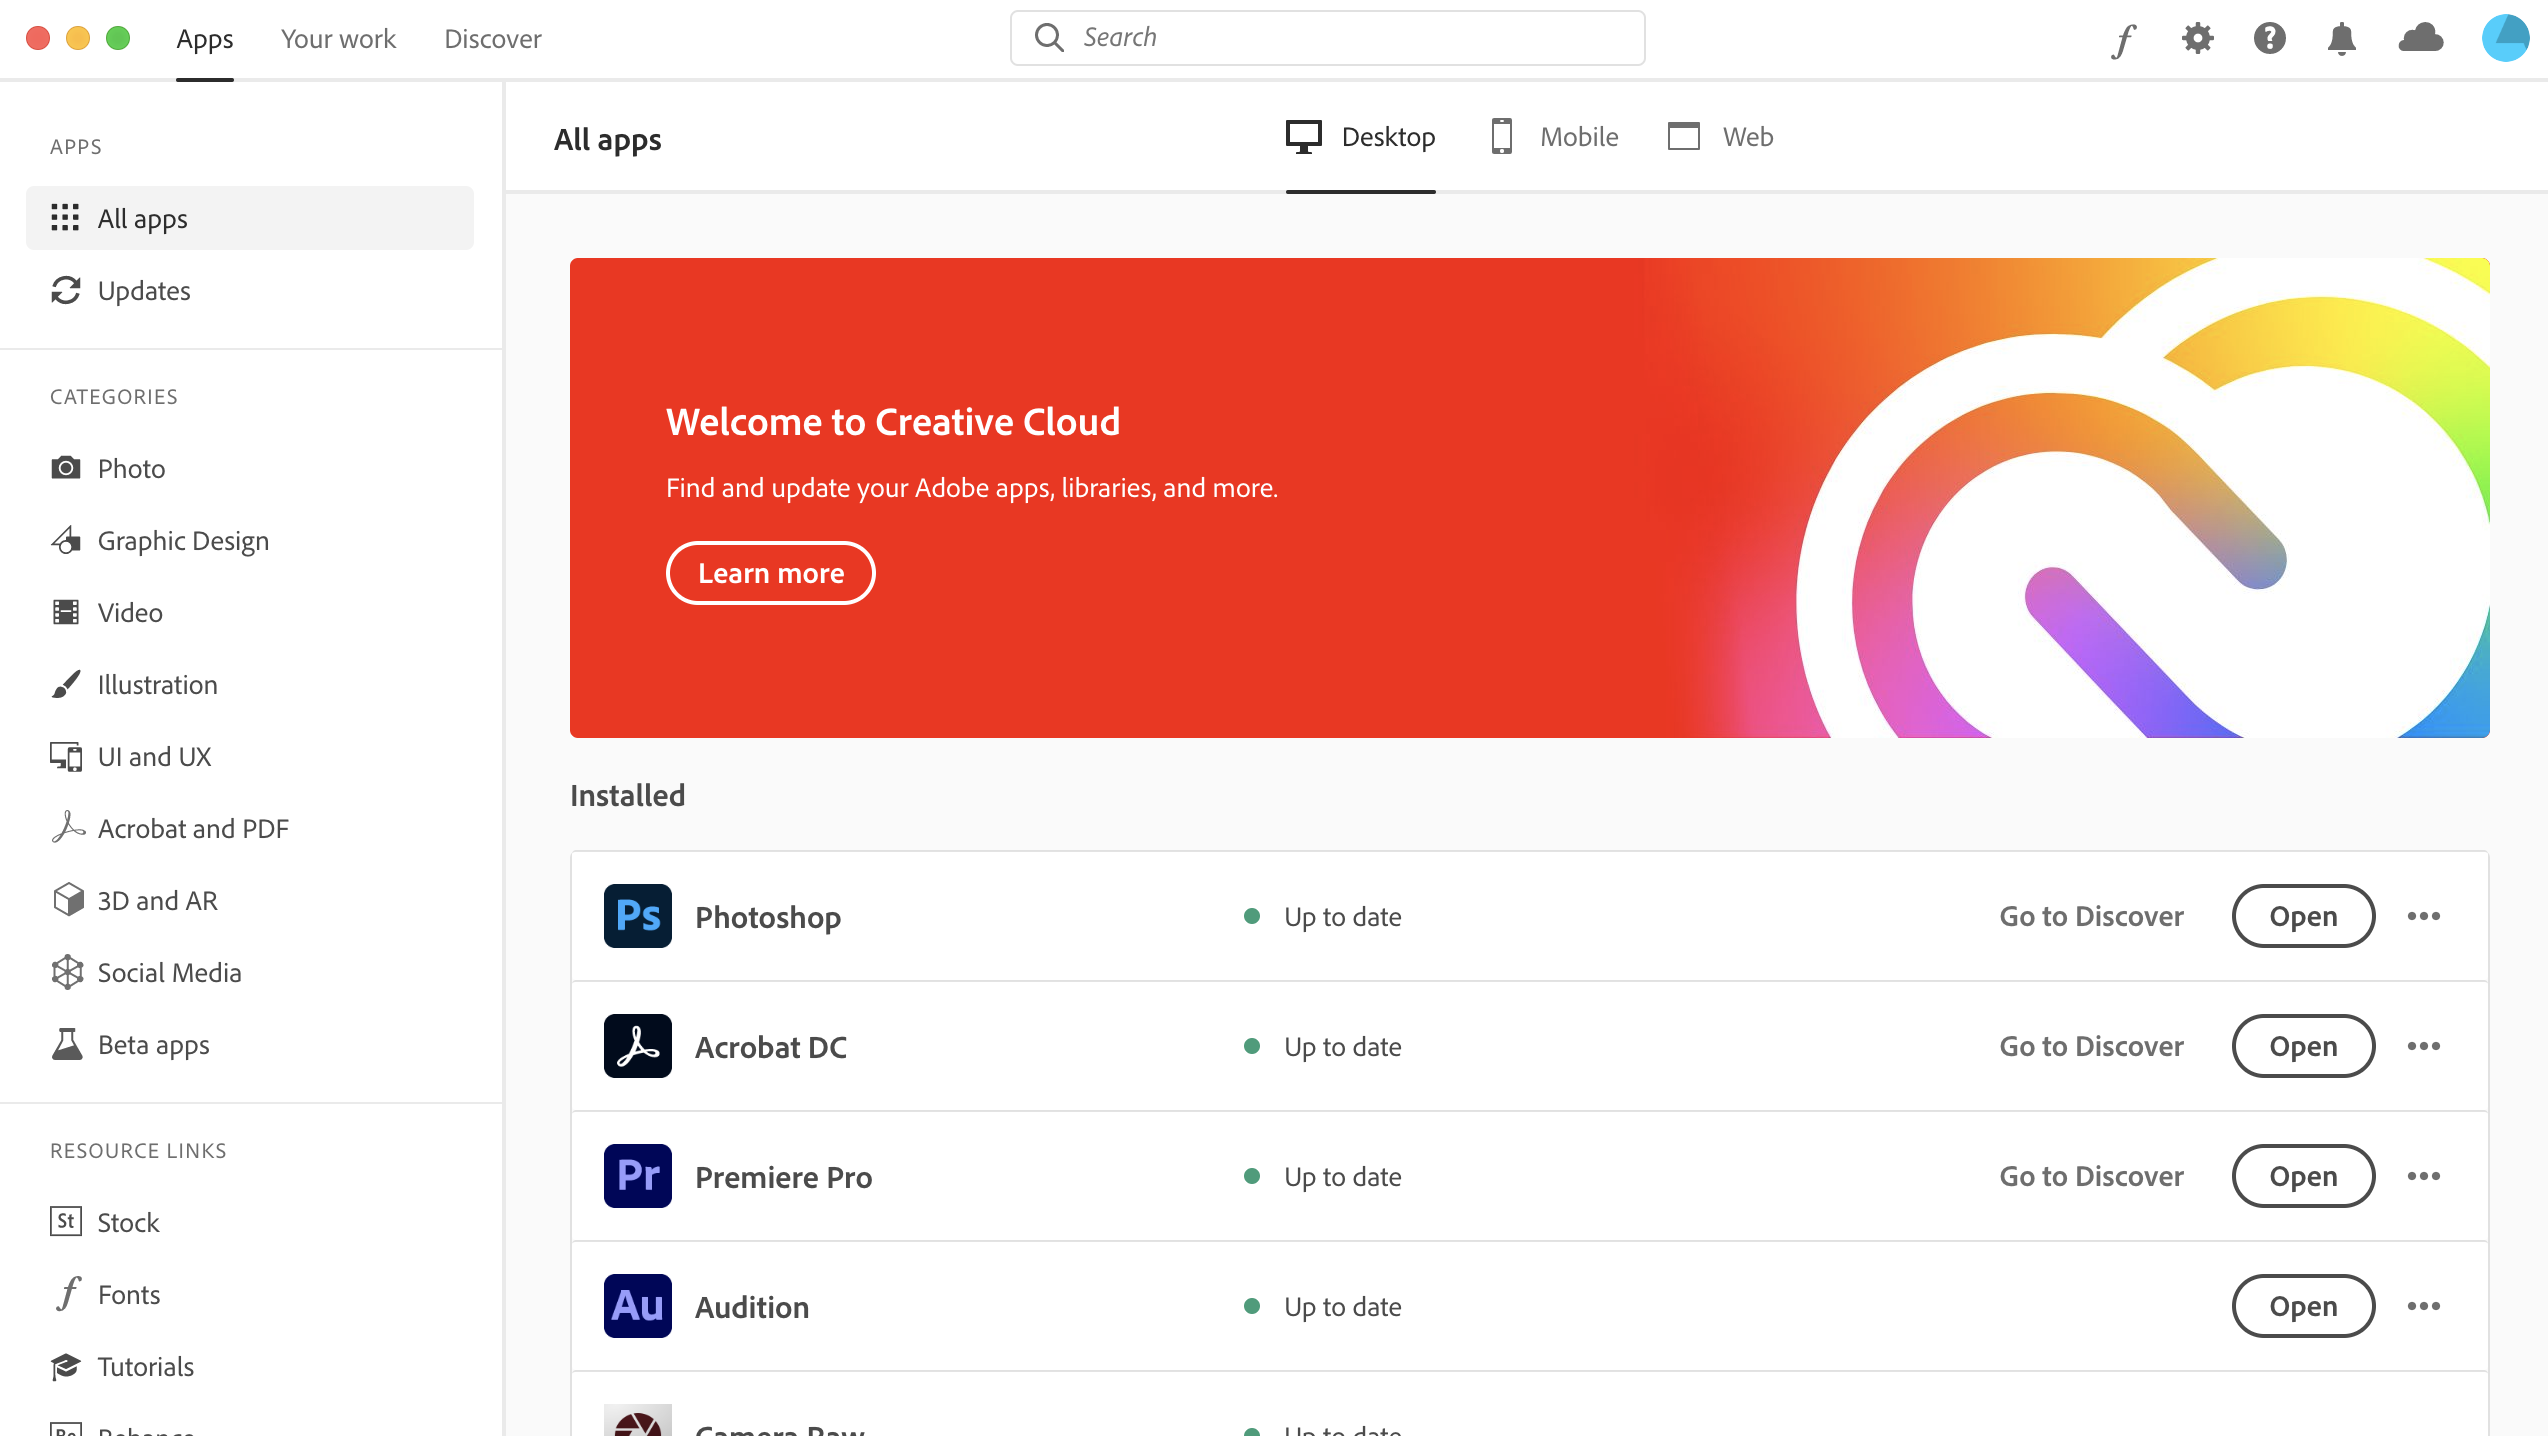Open notifications via the bell icon
This screenshot has height=1436, width=2548.
[x=2341, y=39]
